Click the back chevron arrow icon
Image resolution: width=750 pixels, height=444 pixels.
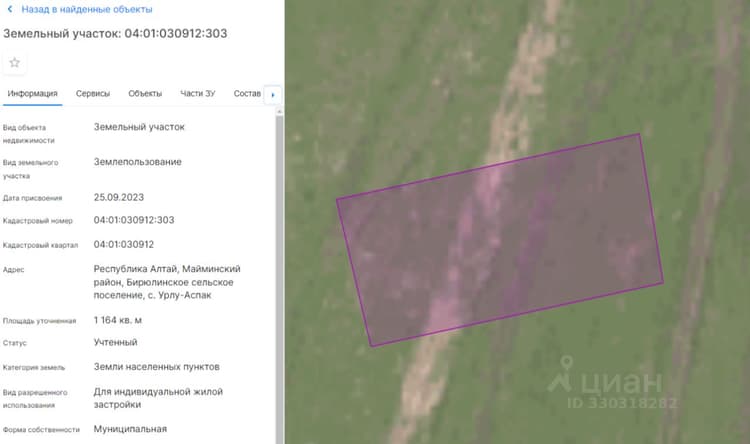pos(10,9)
